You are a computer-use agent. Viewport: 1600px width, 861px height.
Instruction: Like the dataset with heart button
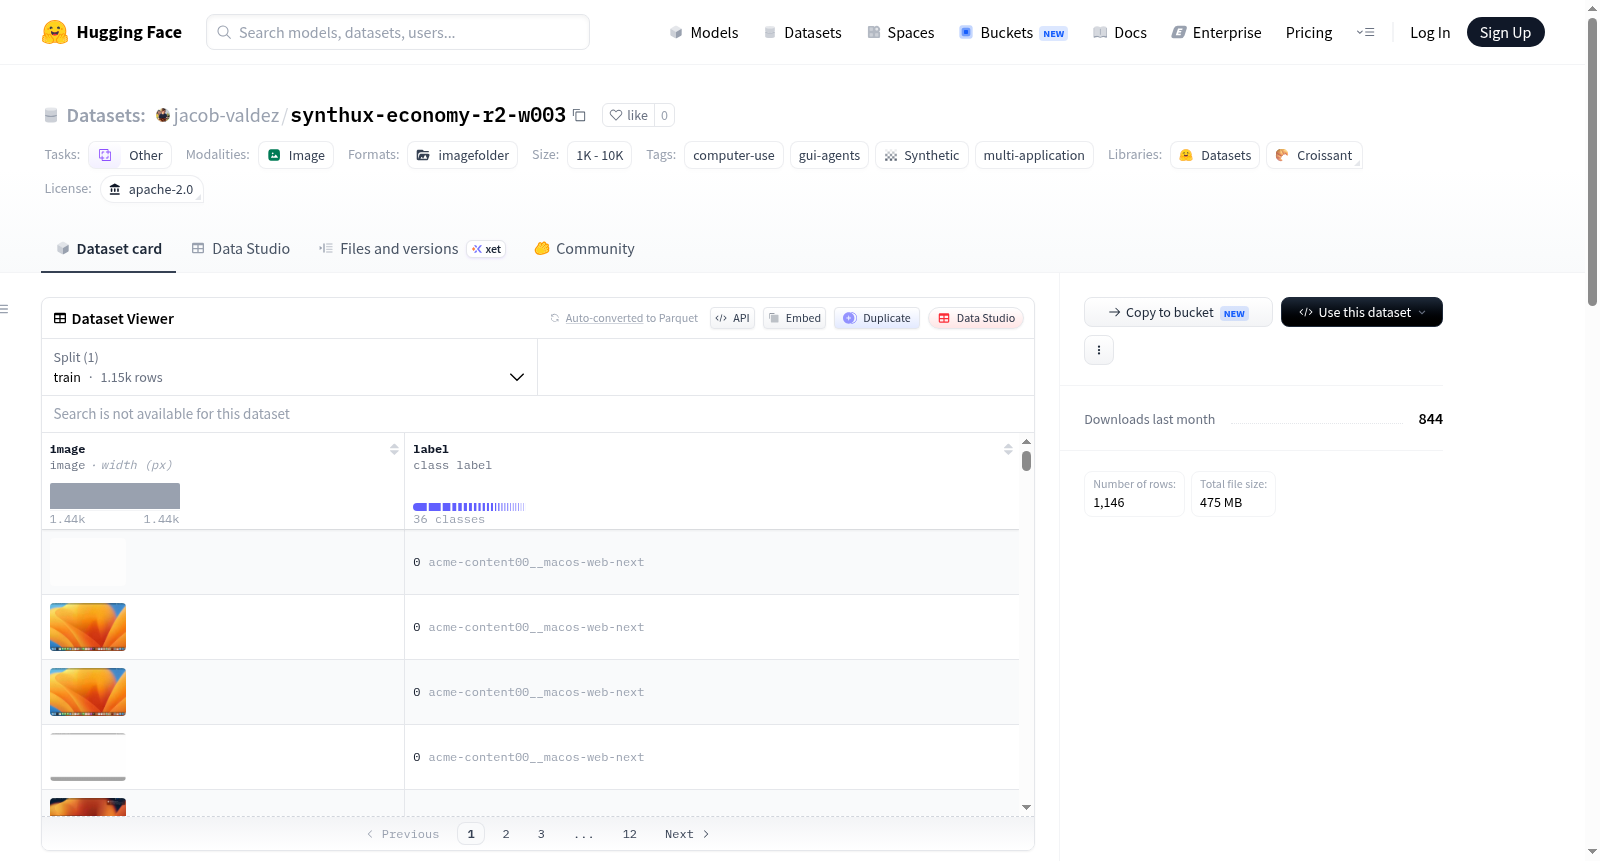coord(629,115)
